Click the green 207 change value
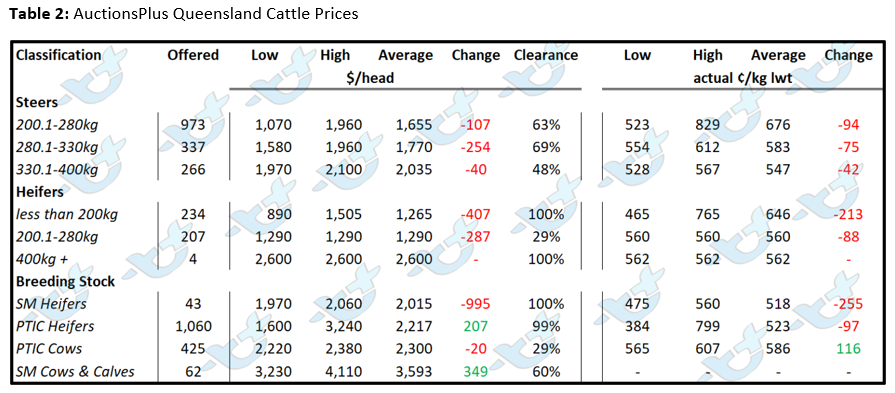 (475, 327)
